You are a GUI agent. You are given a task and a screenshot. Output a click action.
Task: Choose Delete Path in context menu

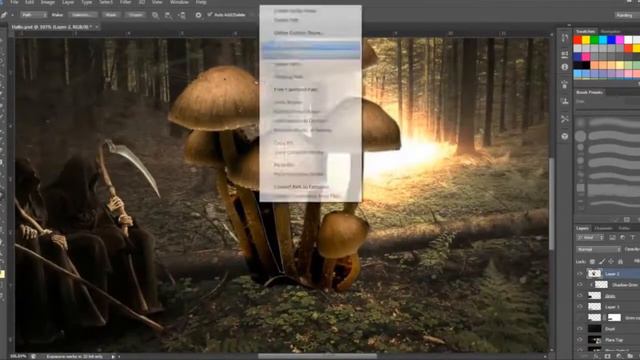286,20
